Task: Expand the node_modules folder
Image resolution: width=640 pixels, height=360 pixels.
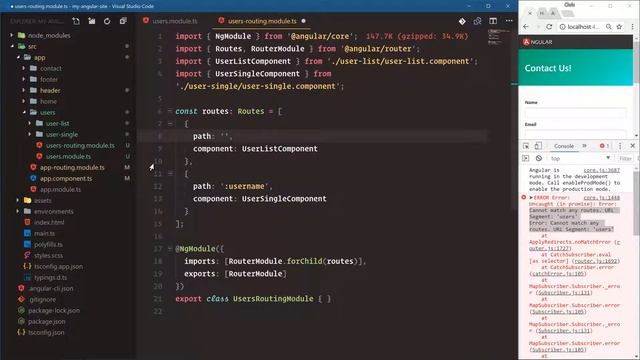Action: pyautogui.click(x=12, y=36)
